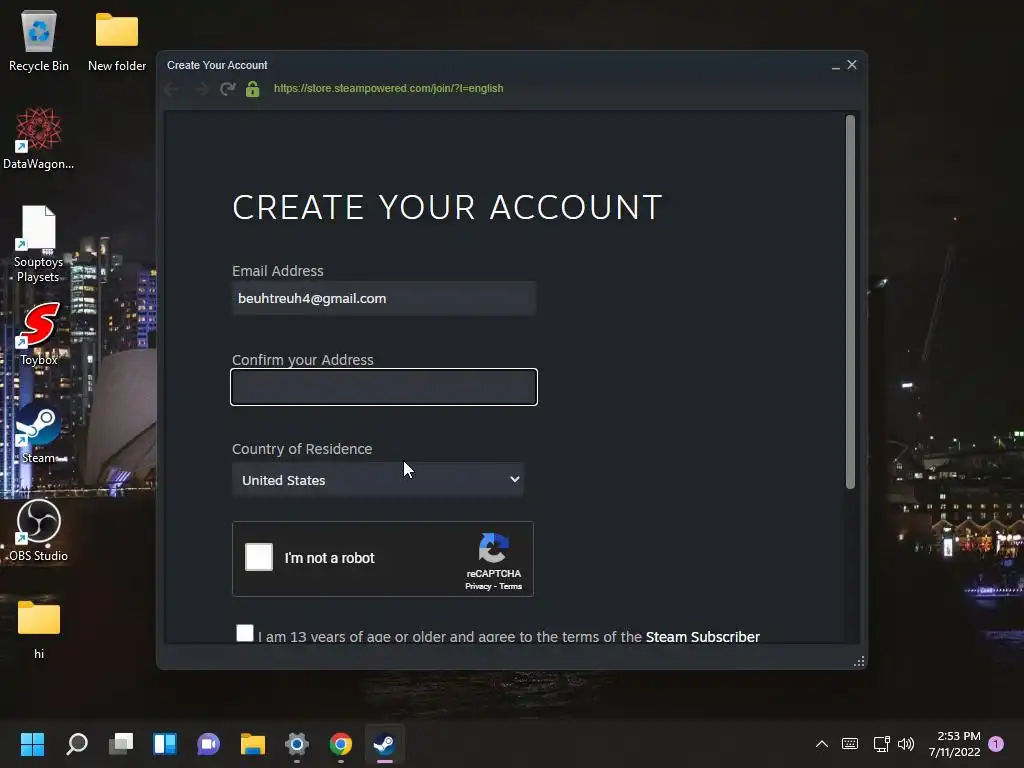
Task: Click the Steam taskbar icon
Action: (x=385, y=744)
